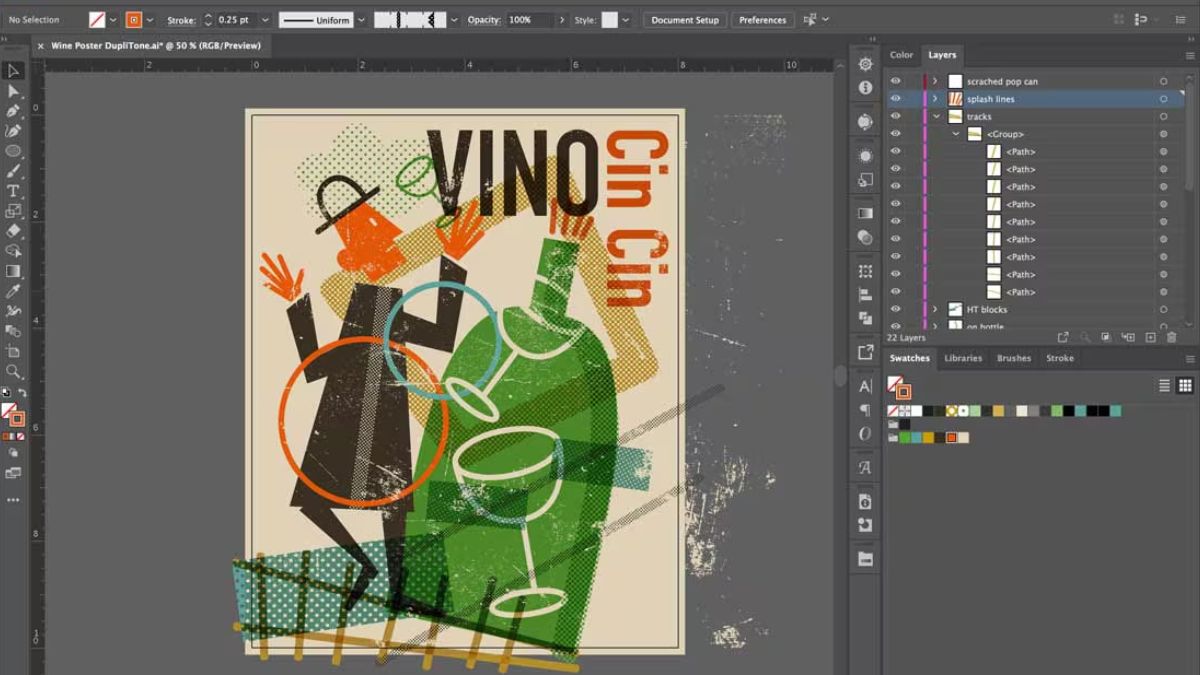
Task: Select the Ellipse shape tool
Action: click(x=13, y=151)
